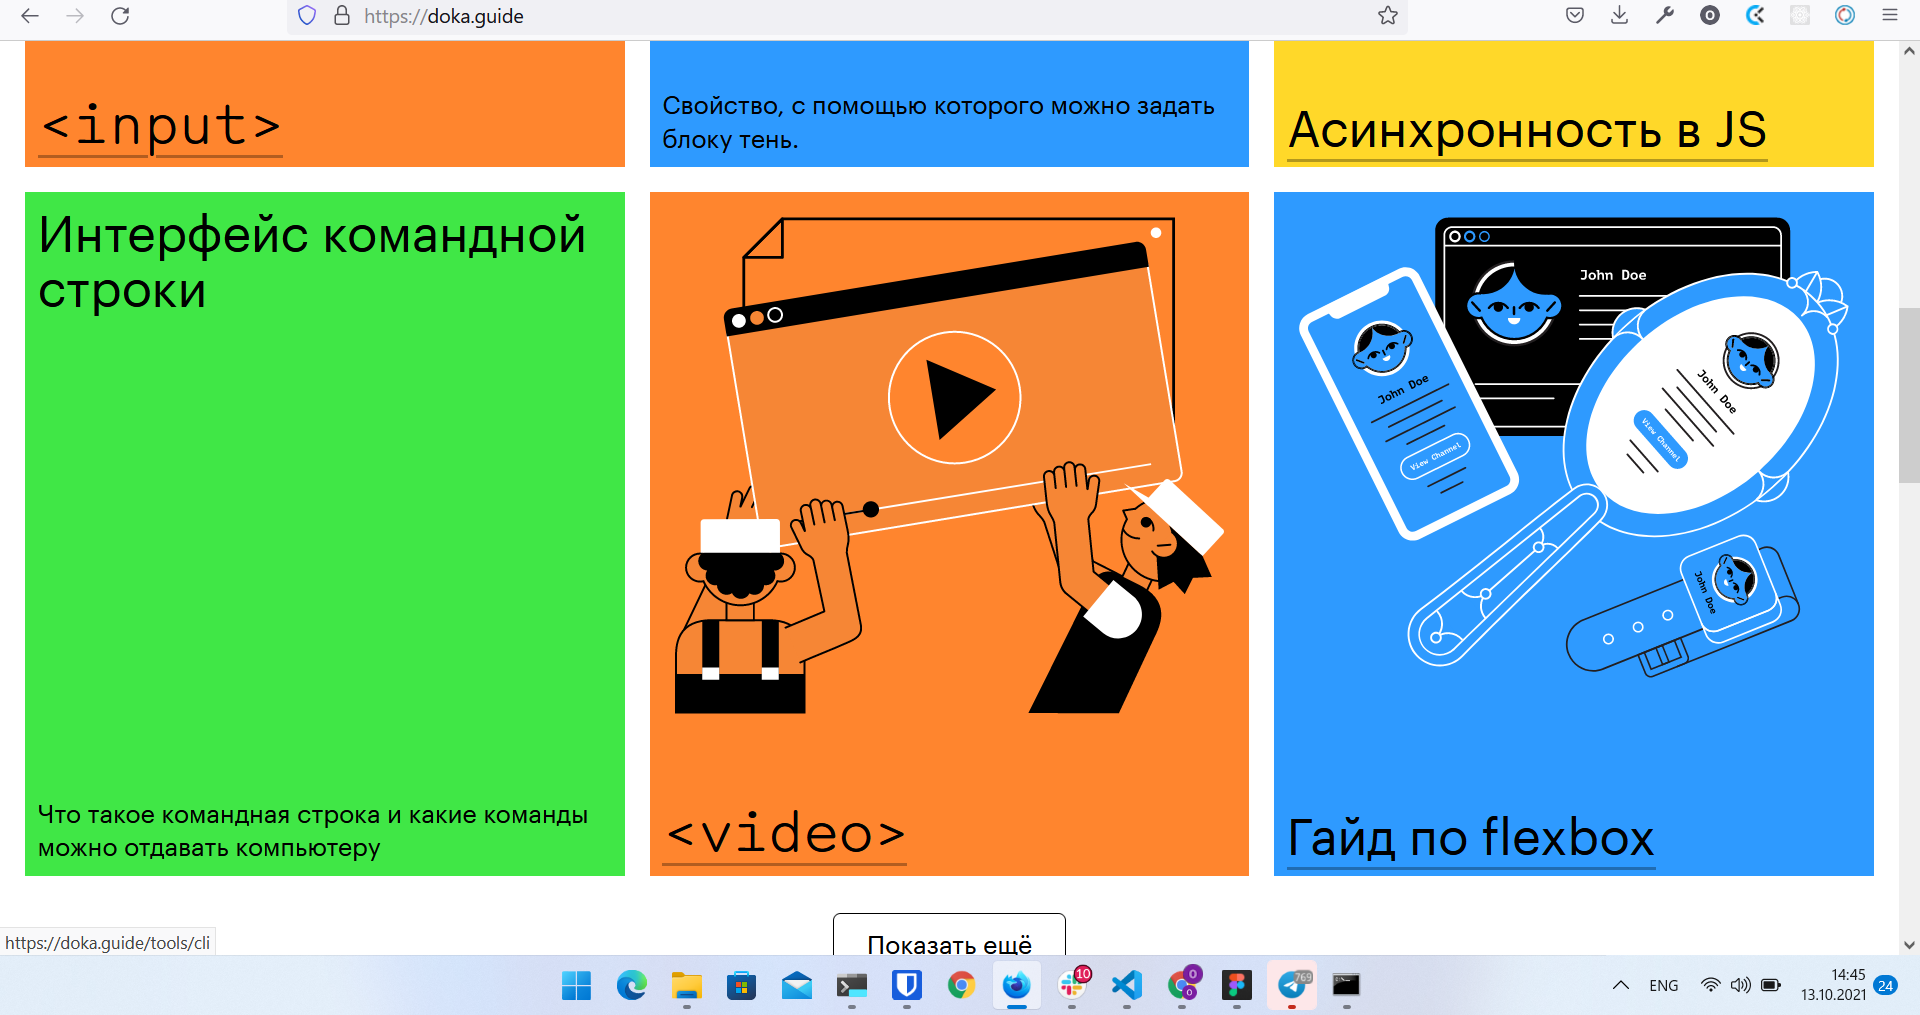Open the flexbox guide card
The height and width of the screenshot is (1015, 1920).
point(1470,839)
